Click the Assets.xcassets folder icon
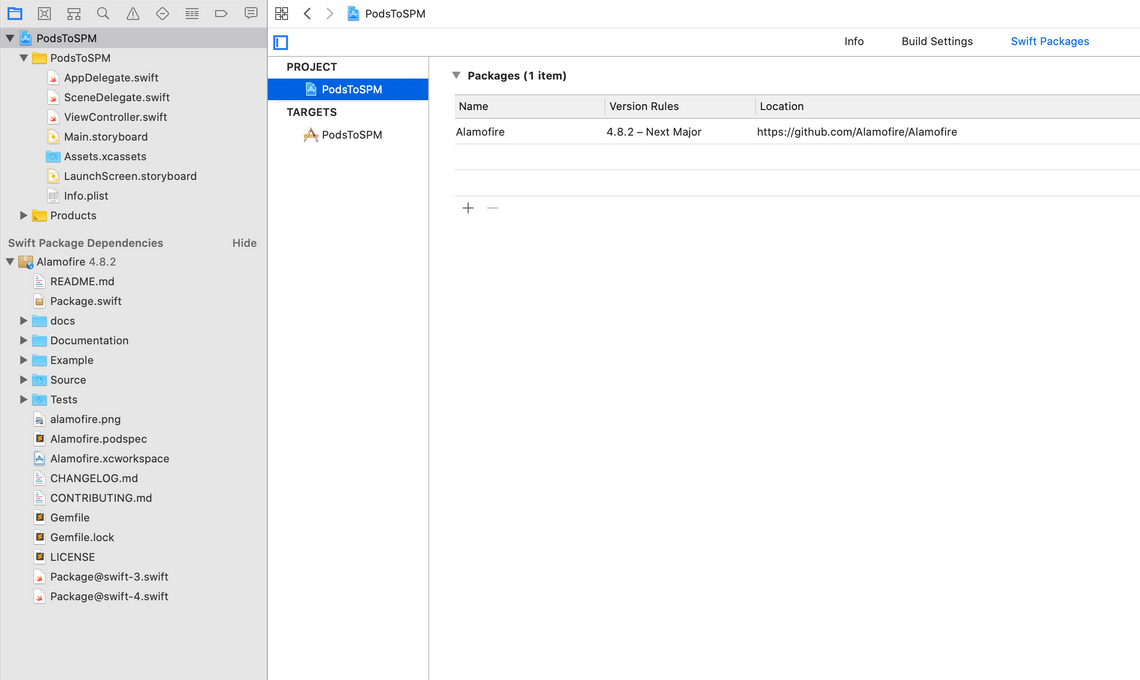Screen dimensions: 1140x680 pos(52,156)
